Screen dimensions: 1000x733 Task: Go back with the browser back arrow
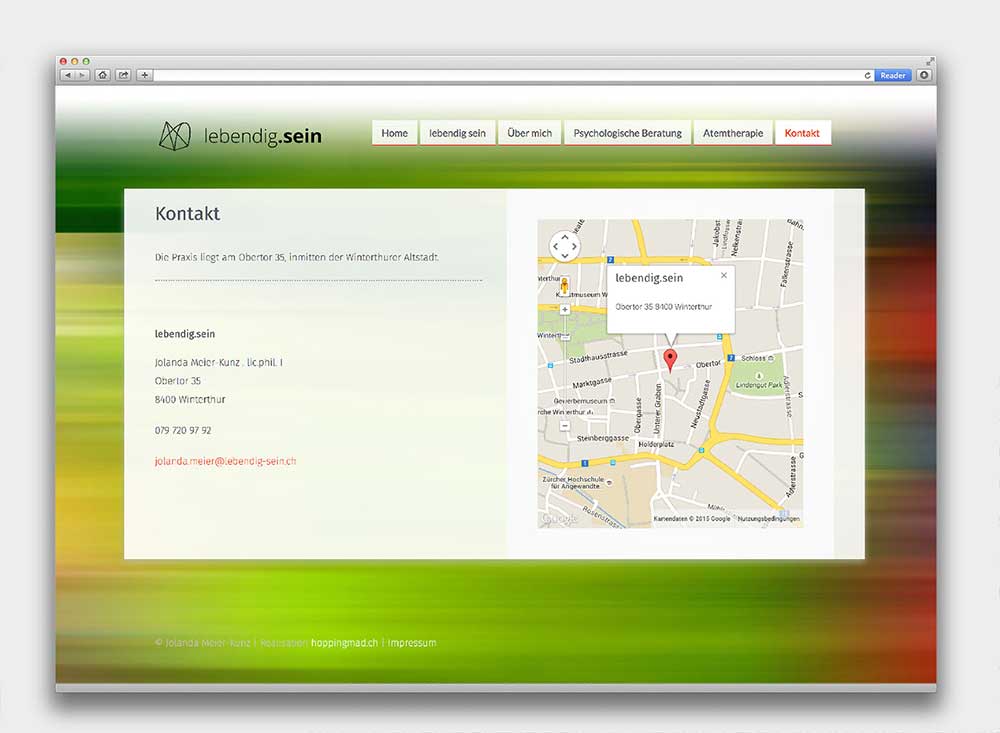[x=68, y=75]
